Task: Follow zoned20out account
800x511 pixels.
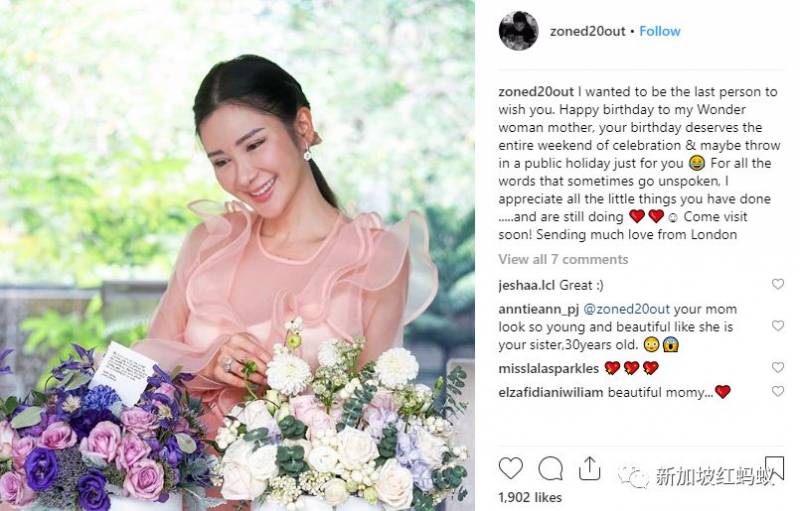Action: pos(660,31)
